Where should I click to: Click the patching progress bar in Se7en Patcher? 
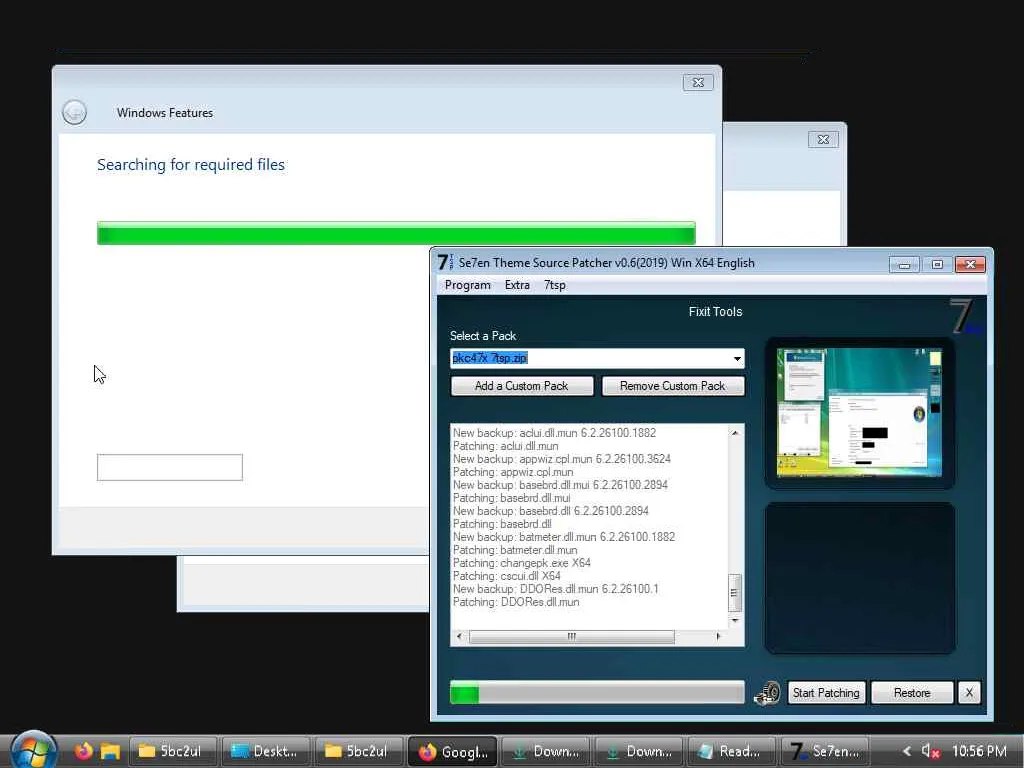click(x=597, y=693)
